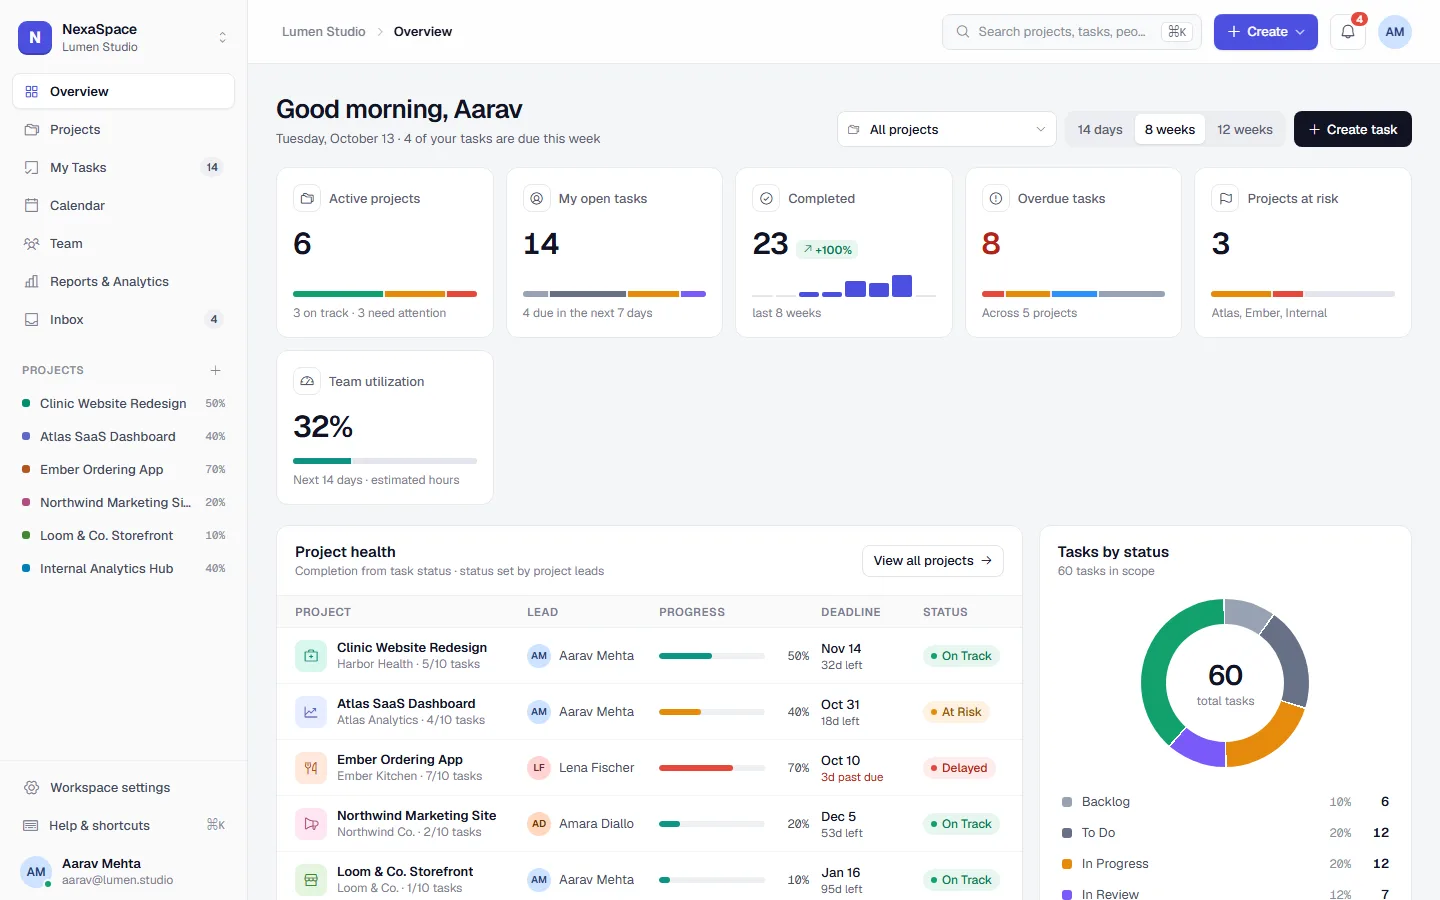Click View all projects button
Image resolution: width=1440 pixels, height=900 pixels.
click(x=933, y=560)
